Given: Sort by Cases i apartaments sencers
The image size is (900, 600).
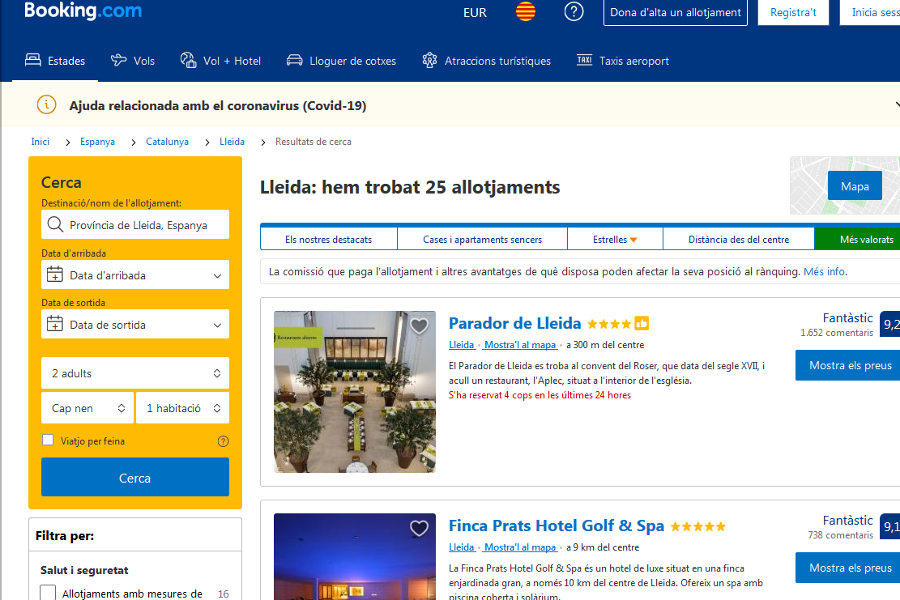Looking at the screenshot, I should (482, 239).
